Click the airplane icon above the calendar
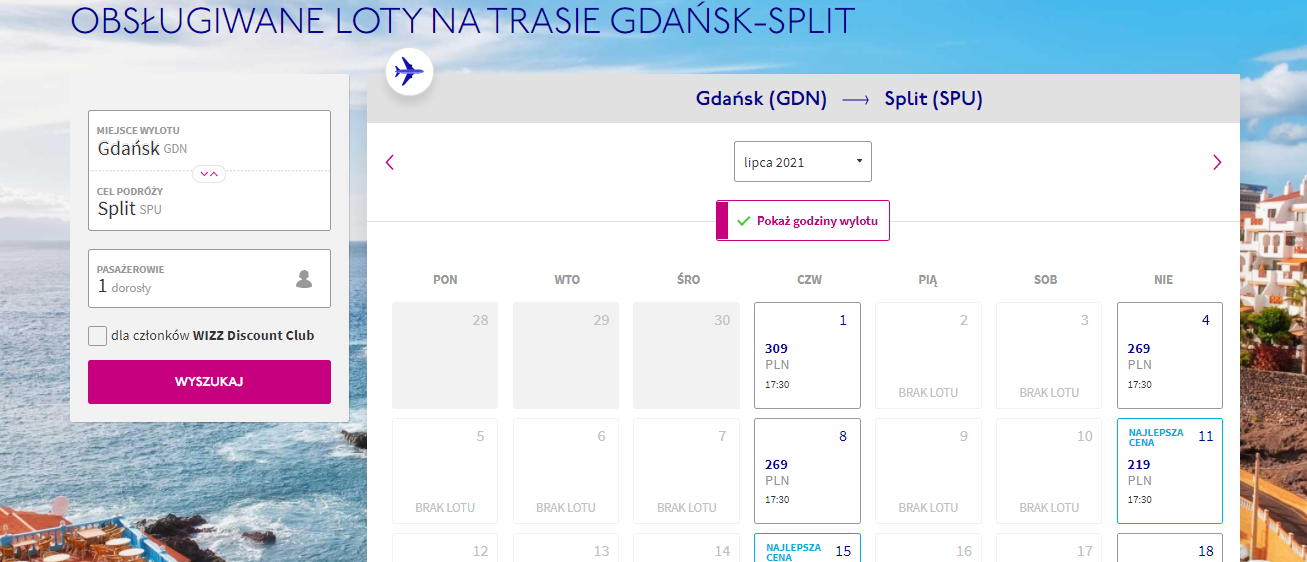The width and height of the screenshot is (1307, 562). 409,72
